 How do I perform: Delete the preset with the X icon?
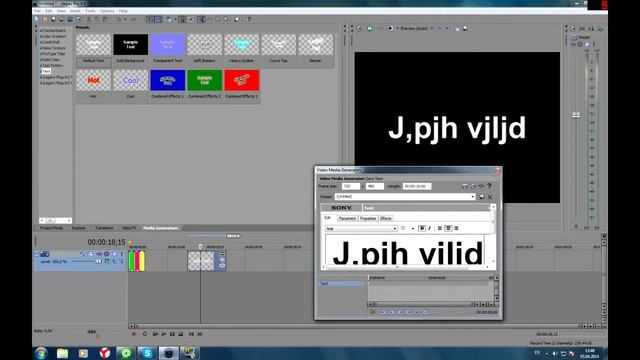490,197
